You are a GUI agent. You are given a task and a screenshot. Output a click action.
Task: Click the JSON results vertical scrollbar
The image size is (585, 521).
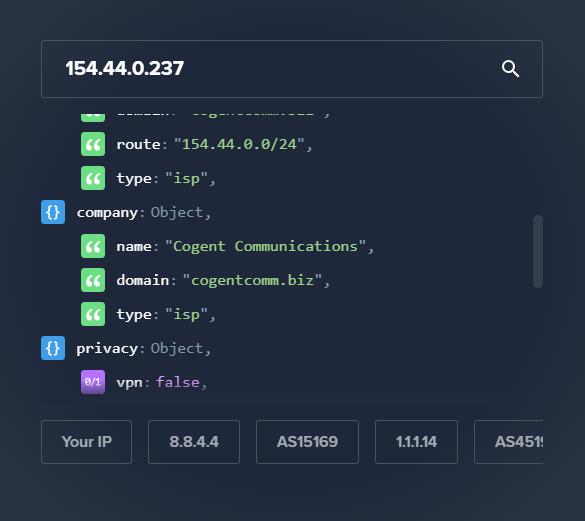[x=538, y=251]
